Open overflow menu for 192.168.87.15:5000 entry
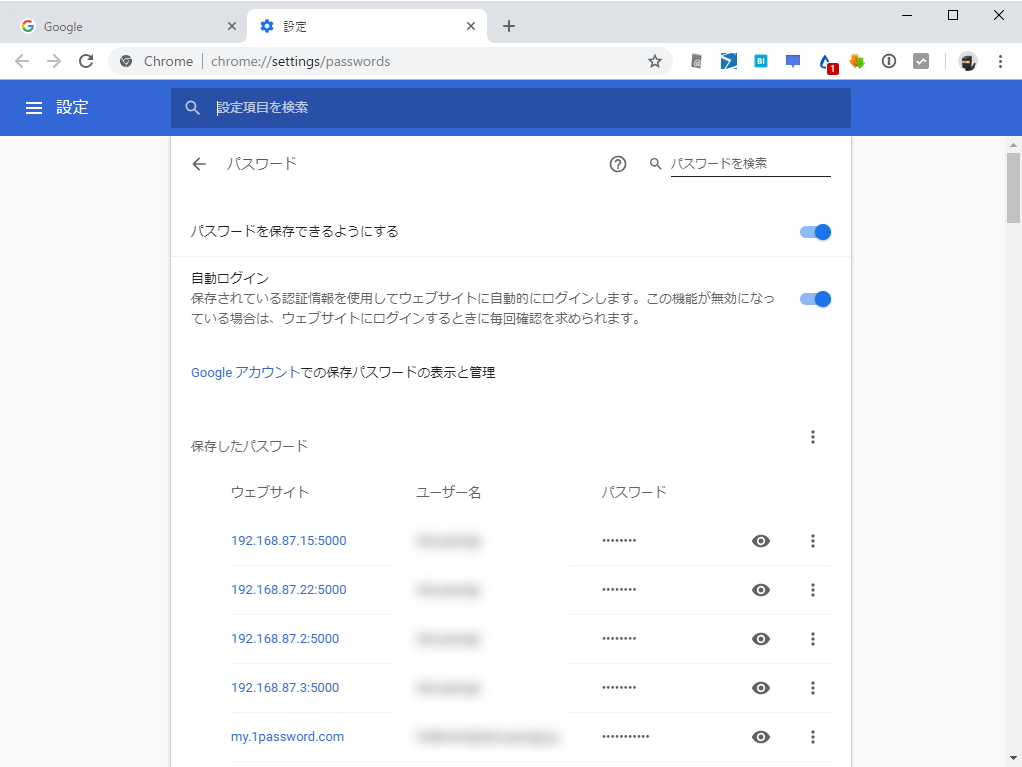This screenshot has height=767, width=1022. [813, 541]
